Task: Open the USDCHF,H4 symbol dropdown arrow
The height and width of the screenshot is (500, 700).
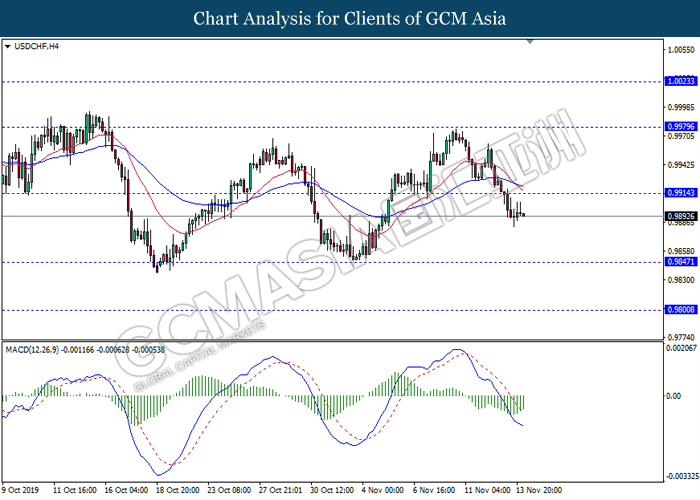Action: (x=8, y=46)
